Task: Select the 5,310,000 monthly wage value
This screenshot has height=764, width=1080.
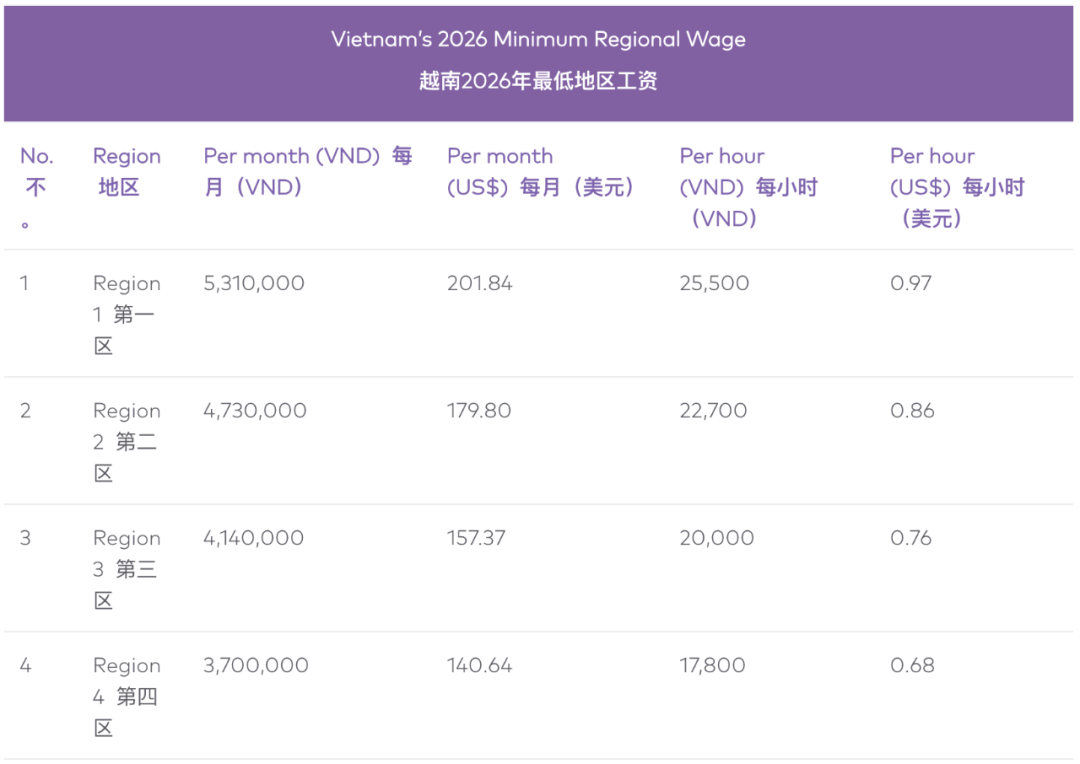Action: coord(254,283)
